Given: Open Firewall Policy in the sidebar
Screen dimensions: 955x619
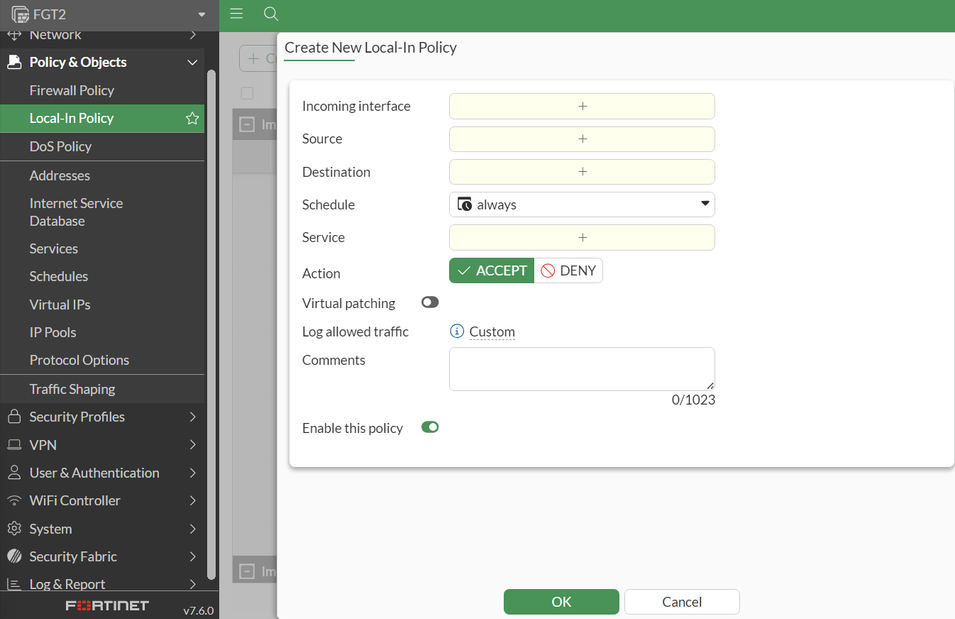Looking at the screenshot, I should point(72,90).
